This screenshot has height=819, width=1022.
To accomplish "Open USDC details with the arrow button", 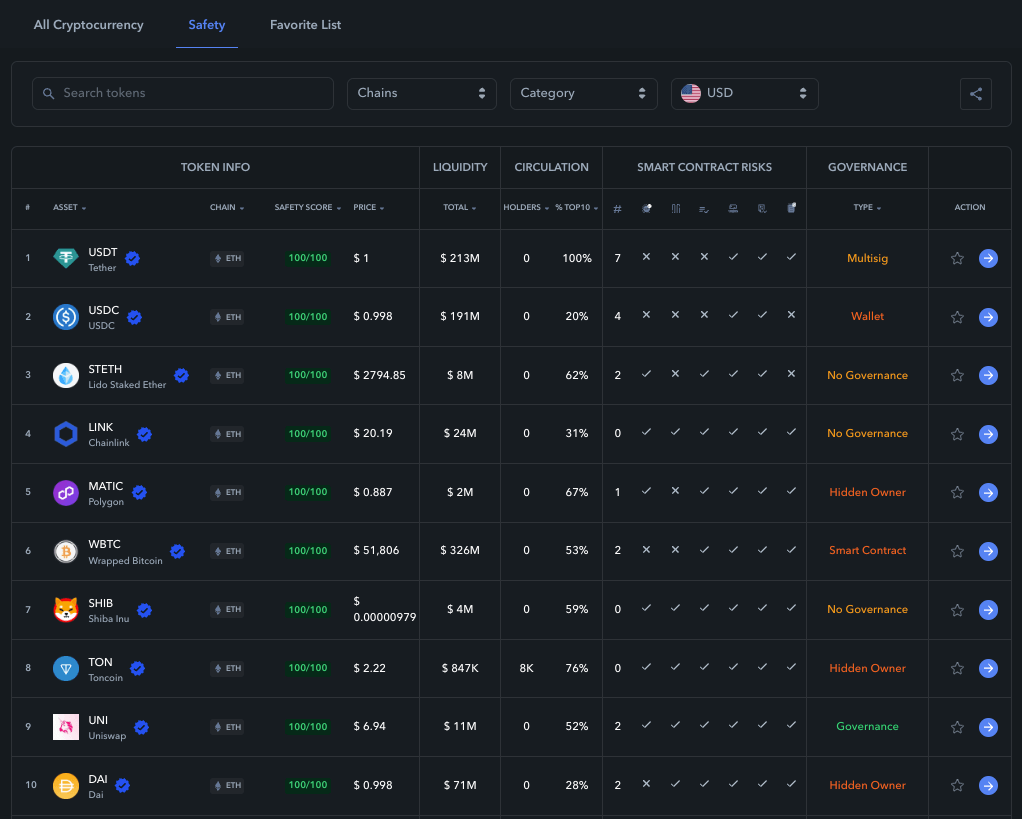I will [x=988, y=317].
